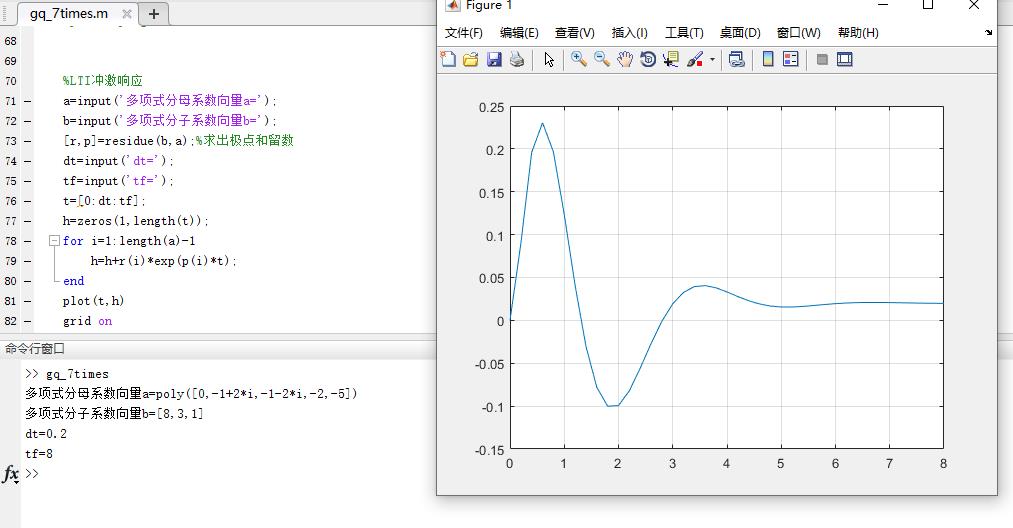1013x528 pixels.
Task: Print the figure using printer icon
Action: pos(517,59)
